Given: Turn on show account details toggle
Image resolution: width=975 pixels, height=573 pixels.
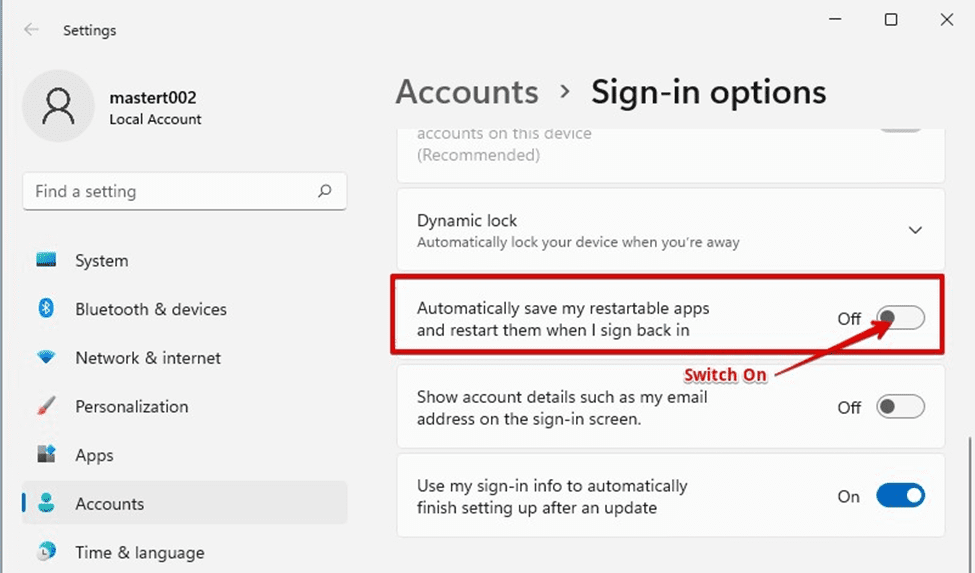Looking at the screenshot, I should [900, 407].
